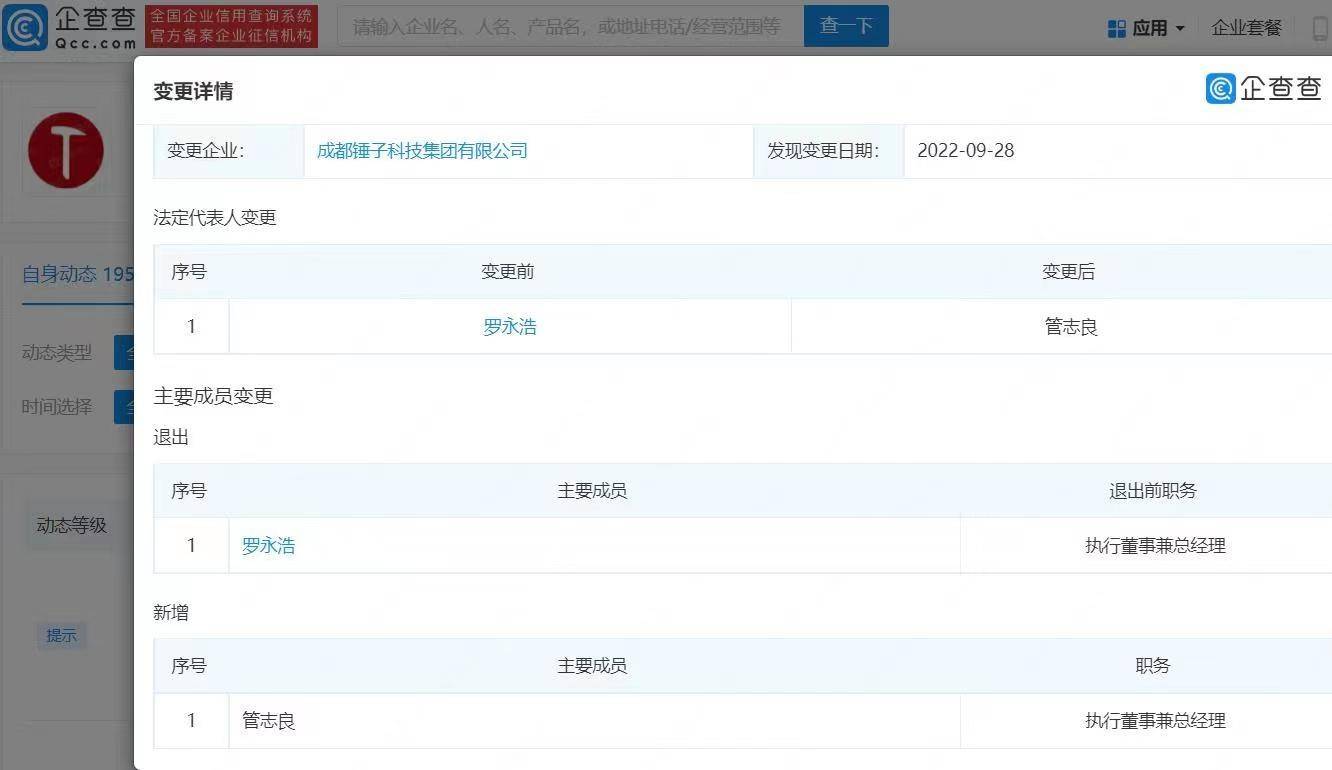Click 管志良 in the 变更后 column
1332x770 pixels.
1071,327
